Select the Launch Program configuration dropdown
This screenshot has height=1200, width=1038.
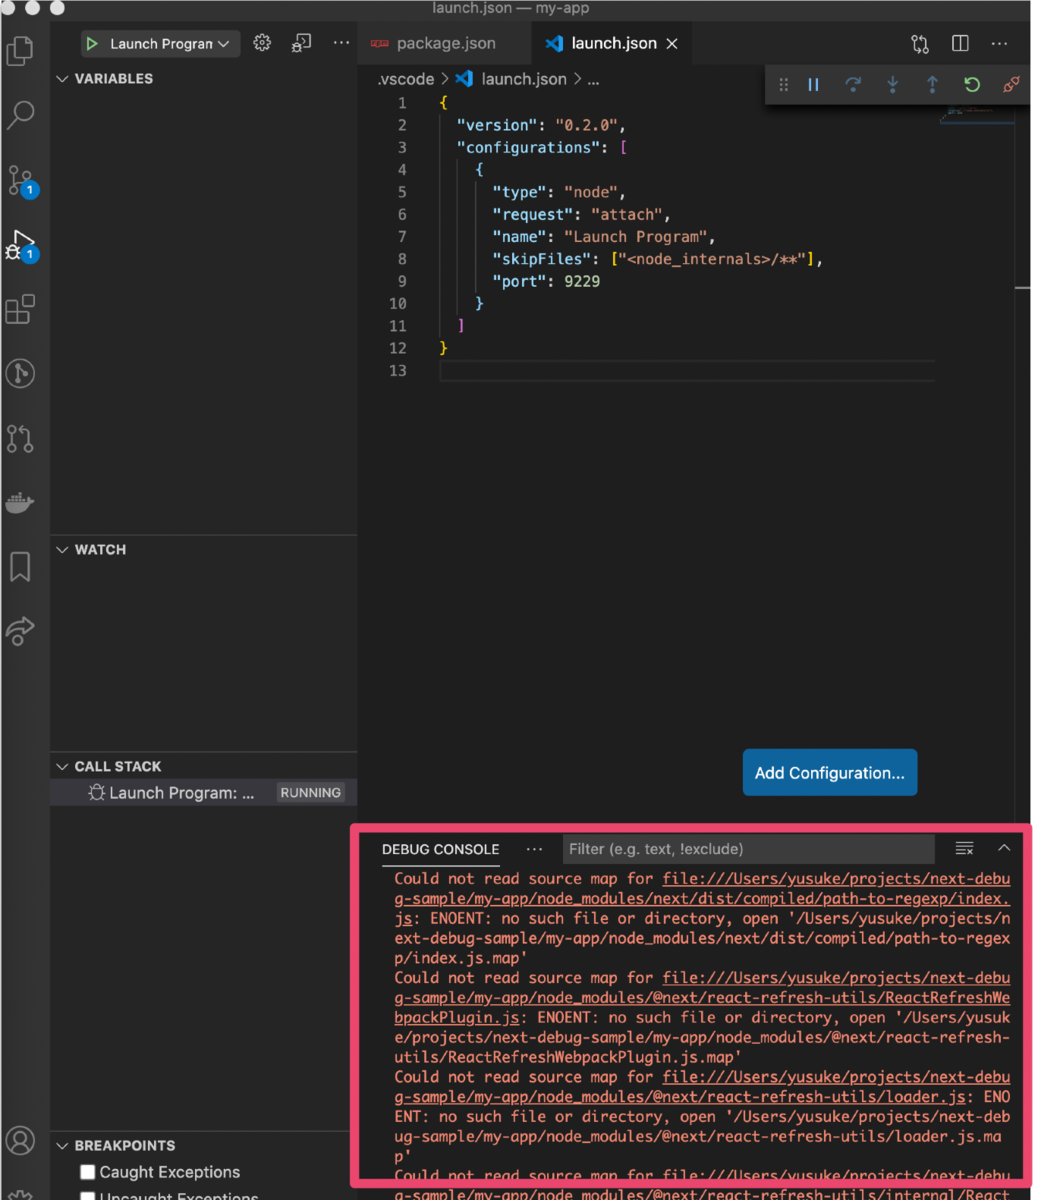coord(160,44)
